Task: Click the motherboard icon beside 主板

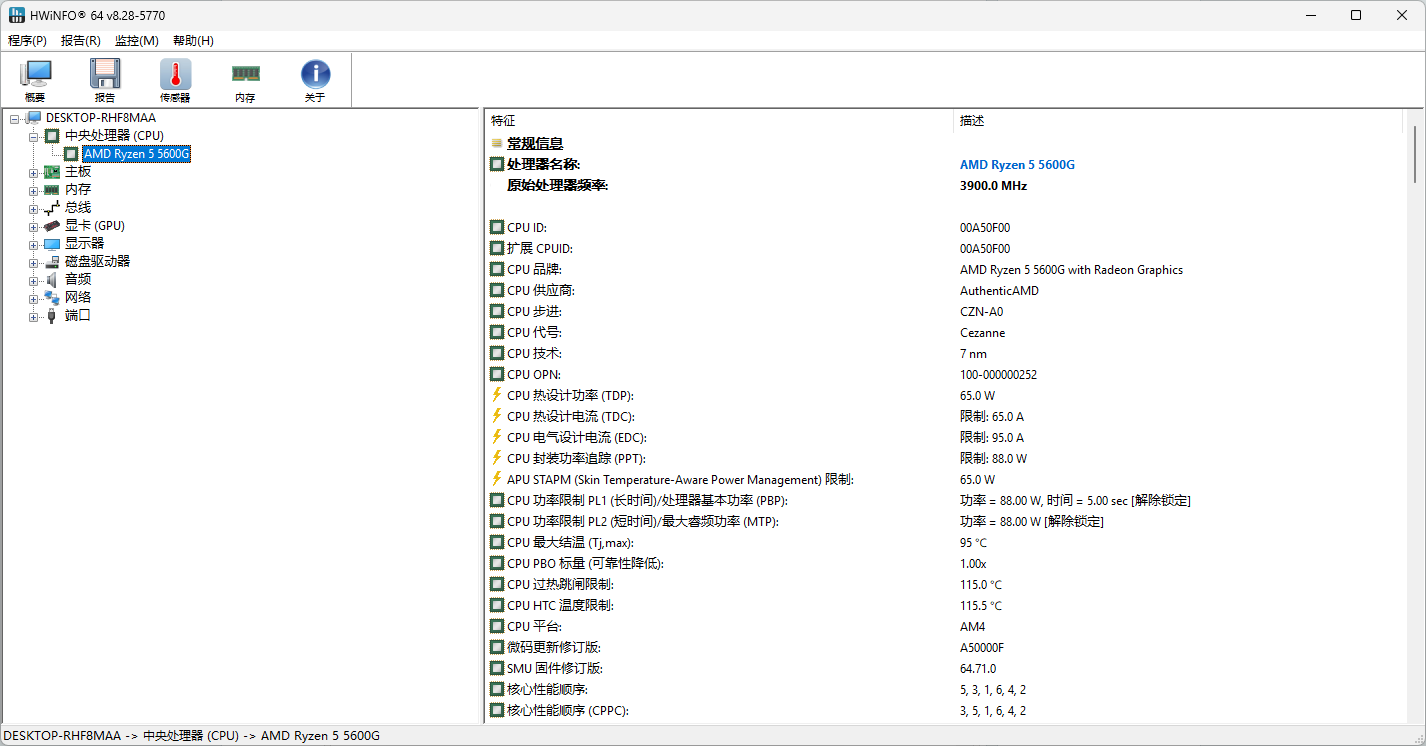Action: (x=52, y=171)
